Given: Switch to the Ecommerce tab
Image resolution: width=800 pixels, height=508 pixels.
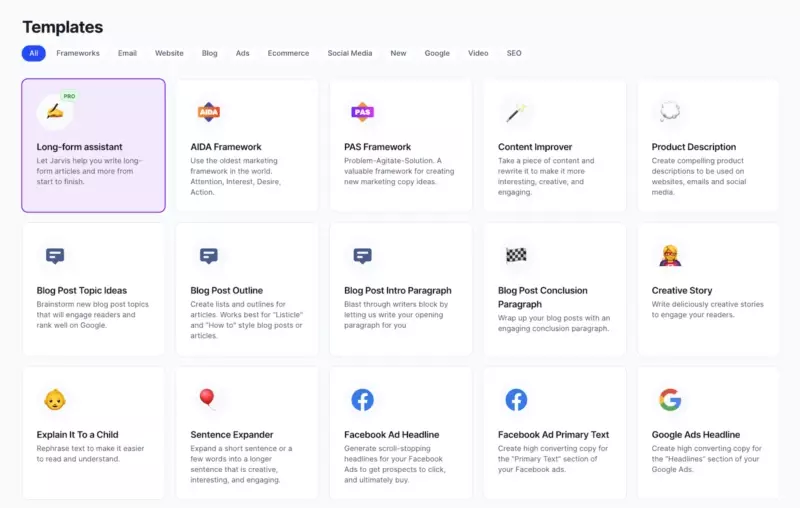Looking at the screenshot, I should point(288,53).
